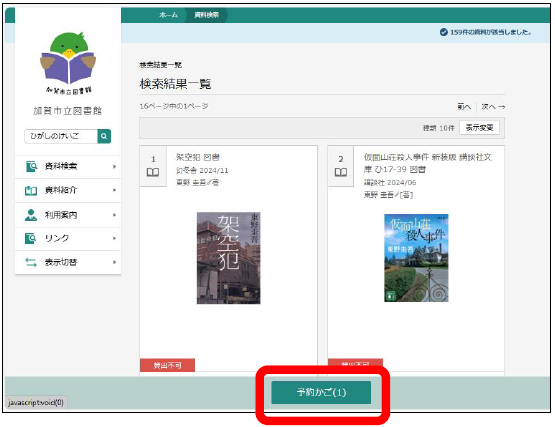Click the 前へ previous page link
555x427 pixels.
(464, 107)
